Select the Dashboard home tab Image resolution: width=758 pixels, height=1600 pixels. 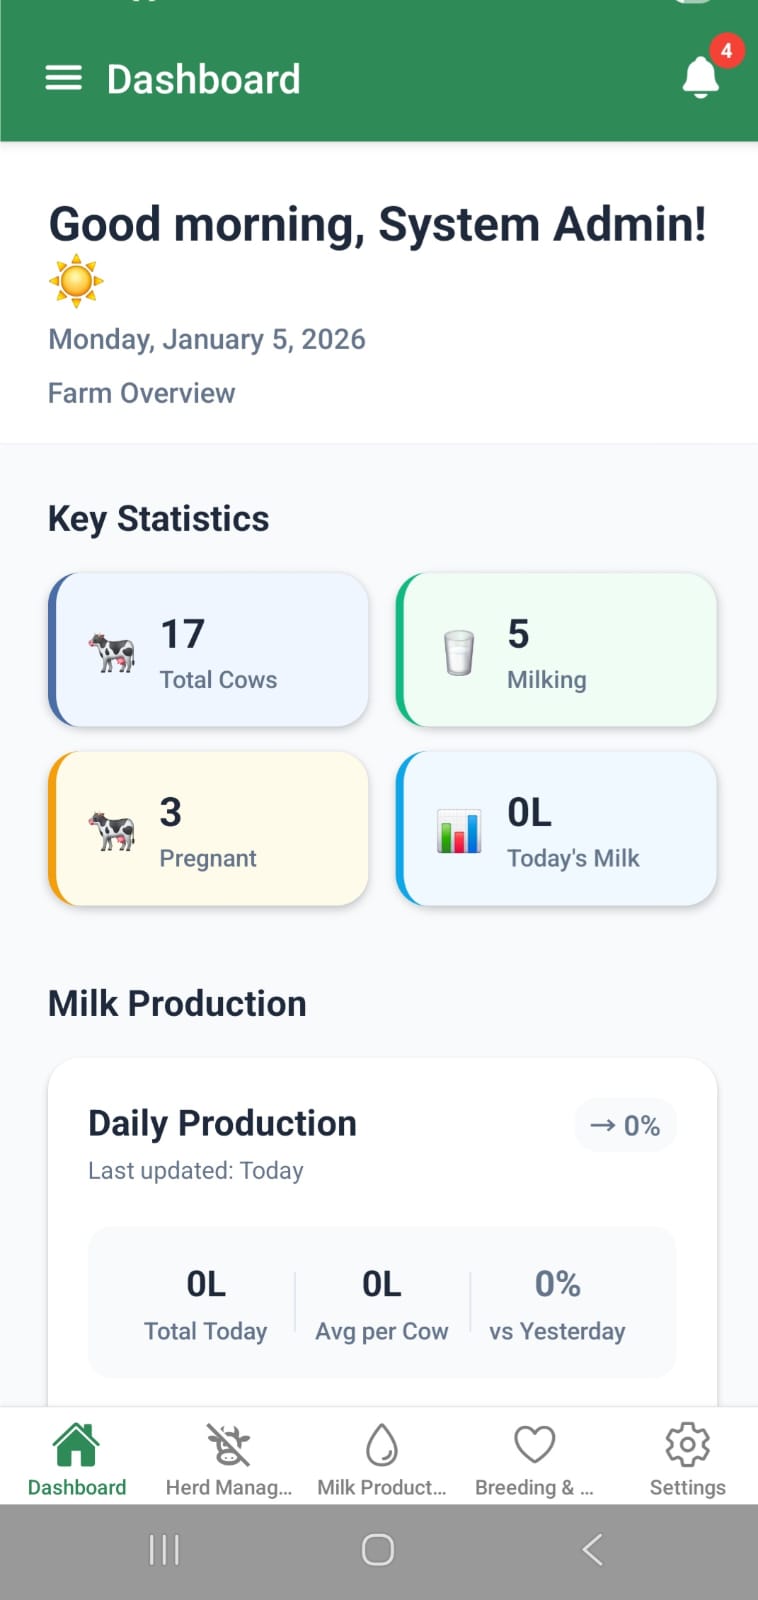pos(77,1460)
